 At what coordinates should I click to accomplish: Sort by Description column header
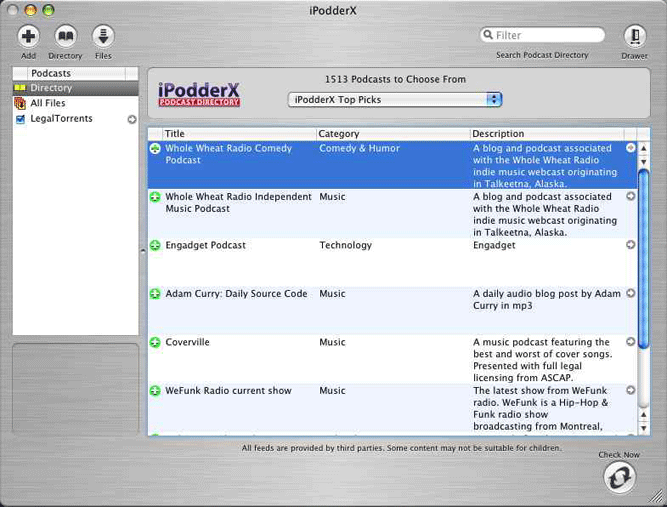[x=547, y=134]
